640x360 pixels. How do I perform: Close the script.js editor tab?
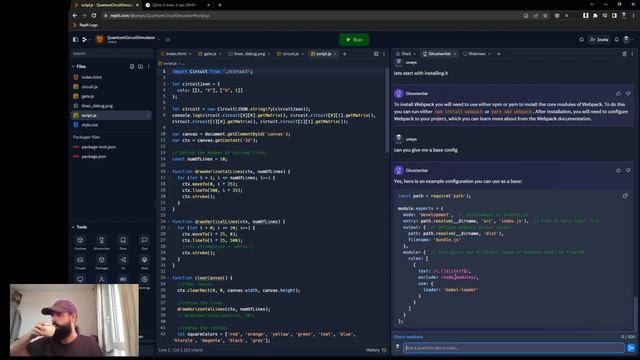336,54
